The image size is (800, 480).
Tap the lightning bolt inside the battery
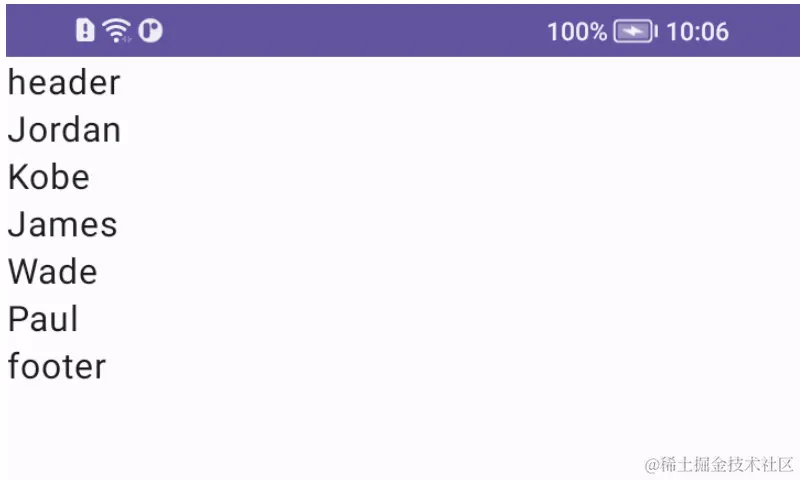[633, 32]
